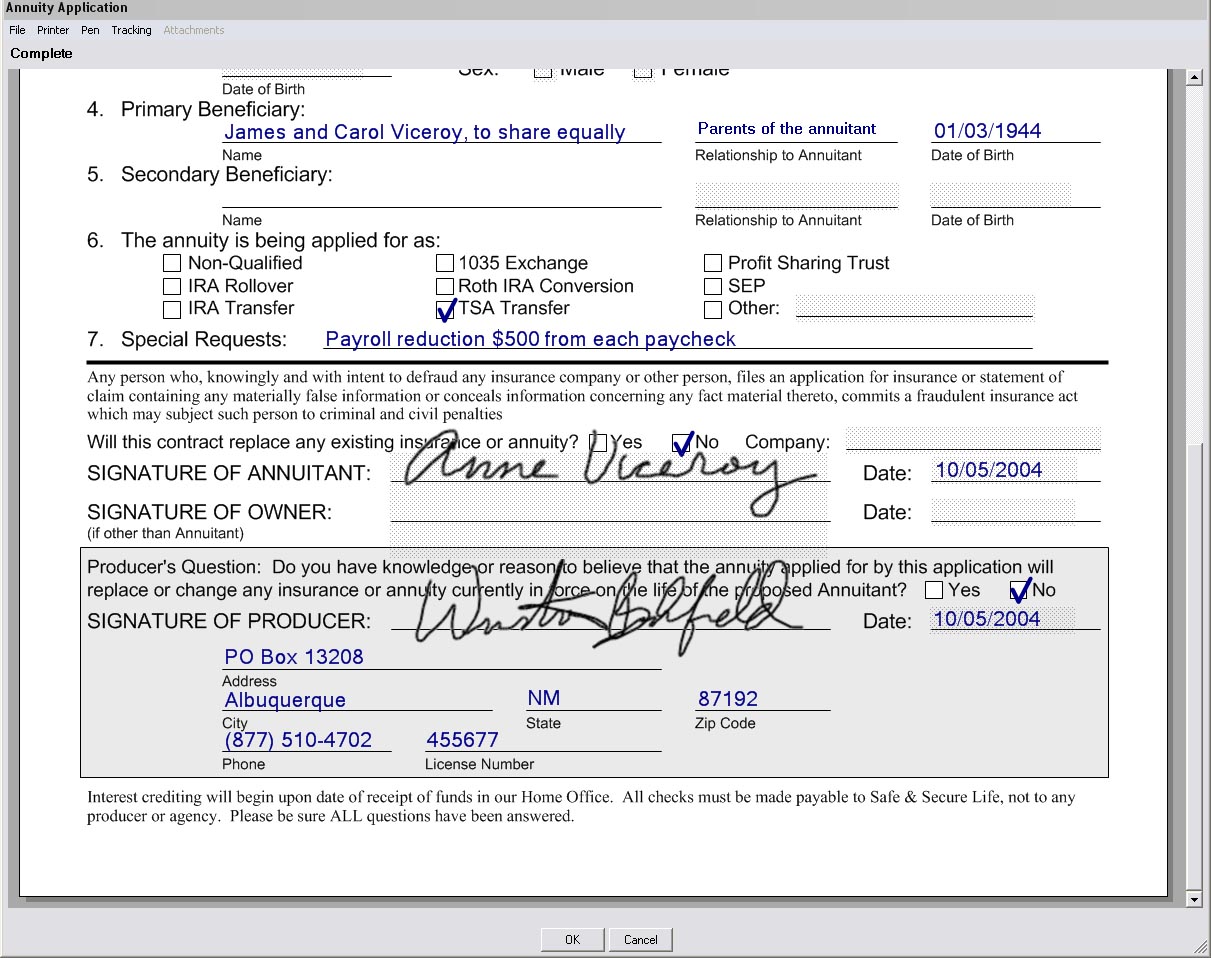Click the Signature of Owner box

610,508
